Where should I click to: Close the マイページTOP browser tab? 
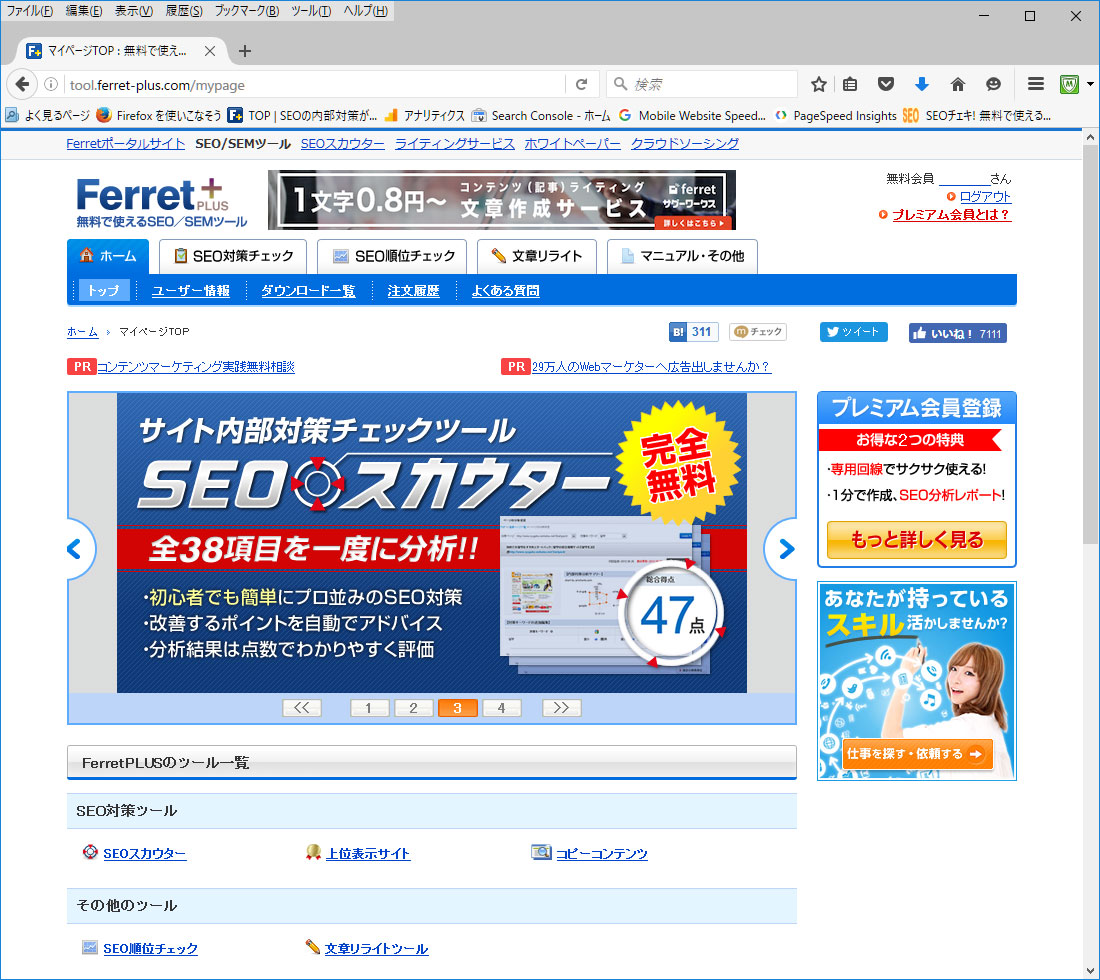click(x=210, y=51)
